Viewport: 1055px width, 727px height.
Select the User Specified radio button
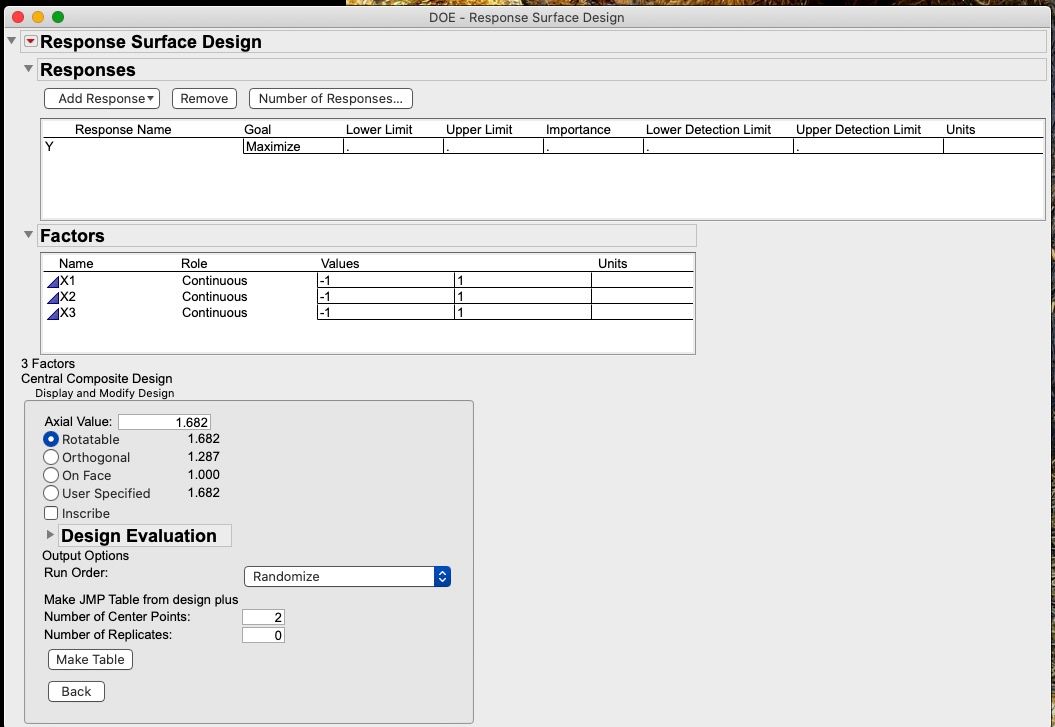[51, 493]
